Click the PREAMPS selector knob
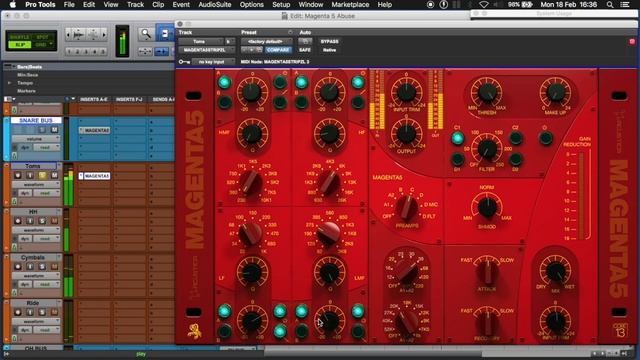Viewport: 640px width, 360px height. pyautogui.click(x=406, y=207)
